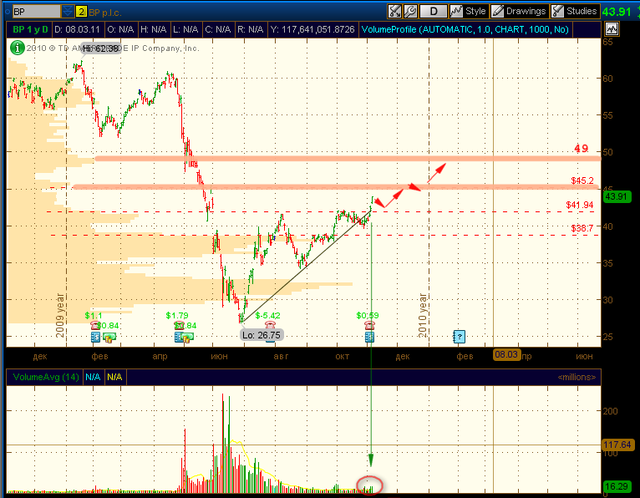Screen dimensions: 640x498
Task: Click the '$38.7' level label
Action: [x=582, y=228]
